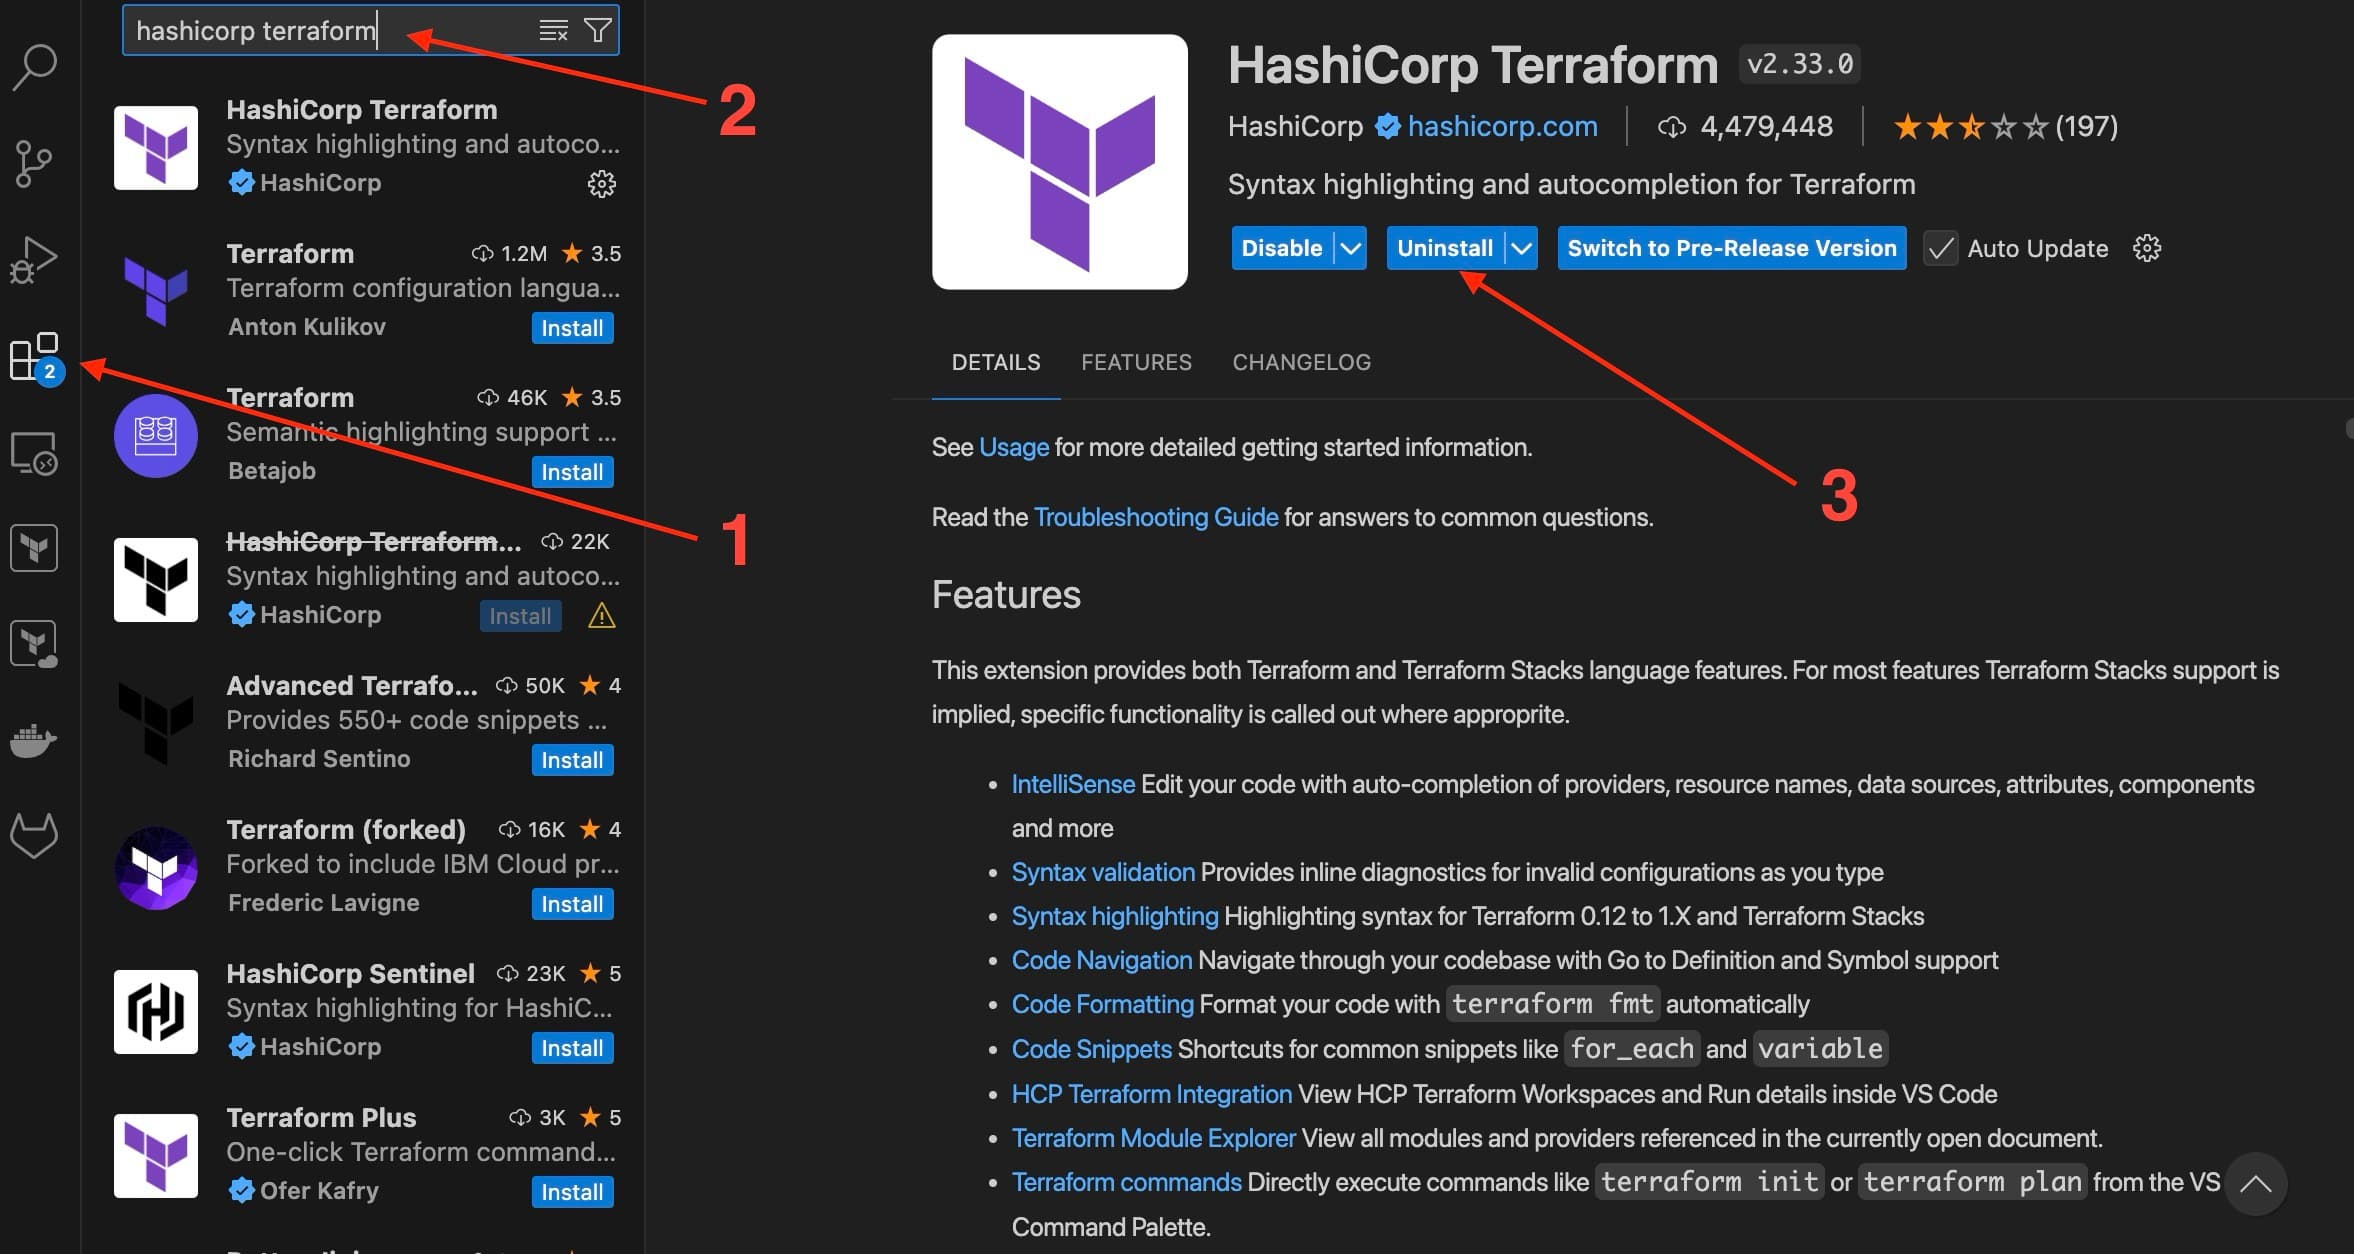Screen dimensions: 2354x1254
Task: Select Terraform (forked) list item
Action: point(364,866)
